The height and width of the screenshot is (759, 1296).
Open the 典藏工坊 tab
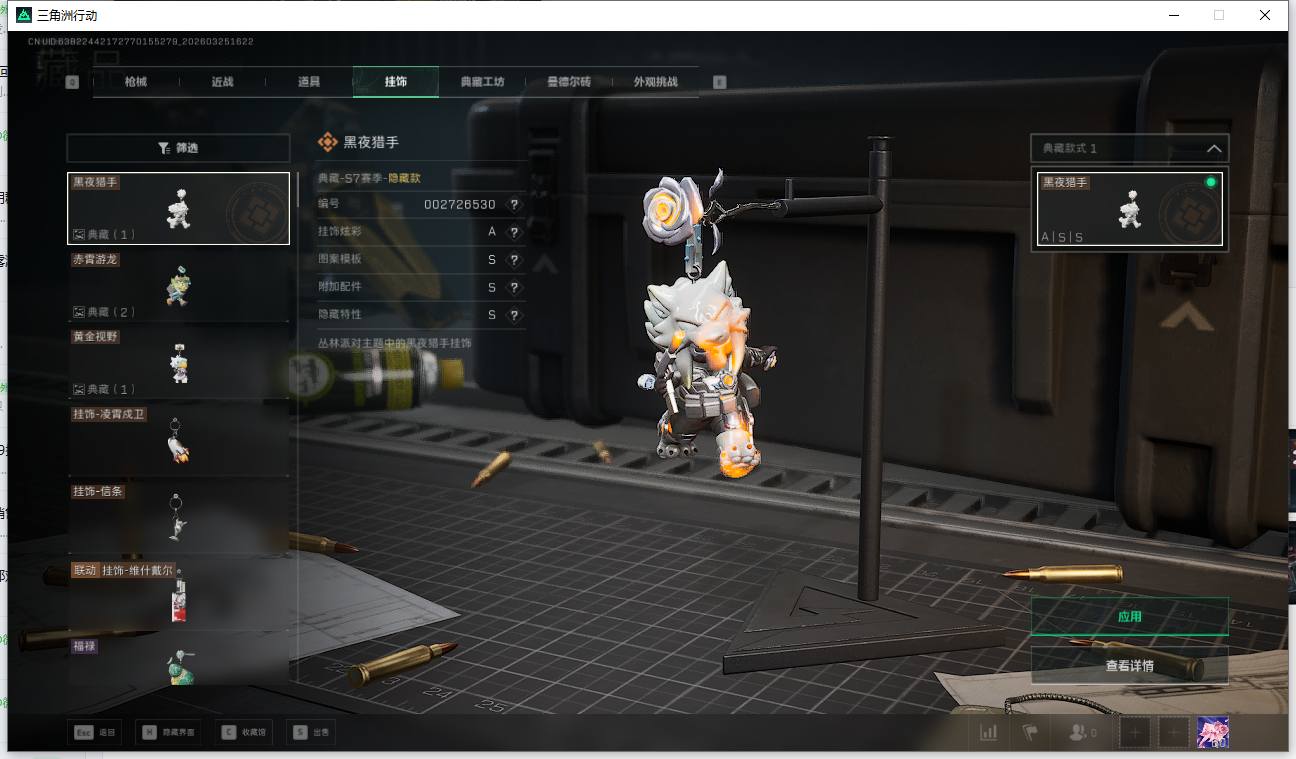pyautogui.click(x=482, y=82)
